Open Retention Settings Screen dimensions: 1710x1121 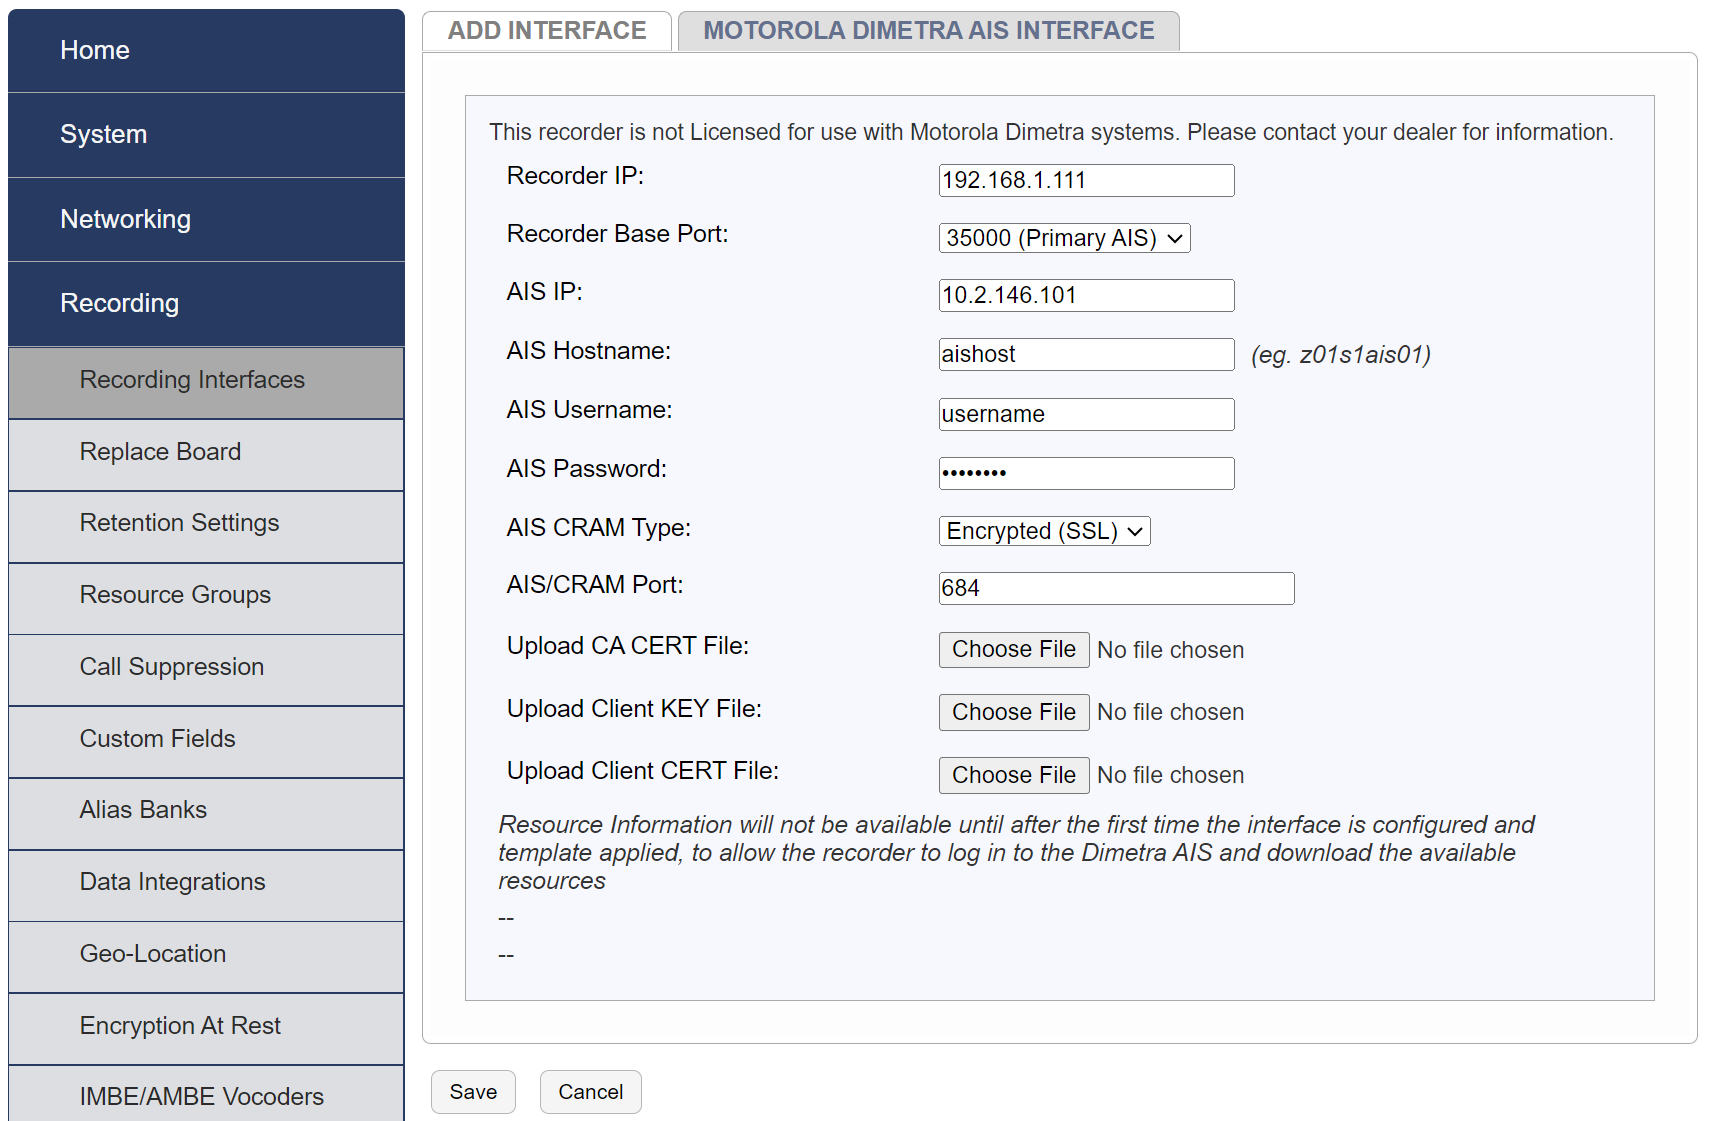click(x=179, y=523)
